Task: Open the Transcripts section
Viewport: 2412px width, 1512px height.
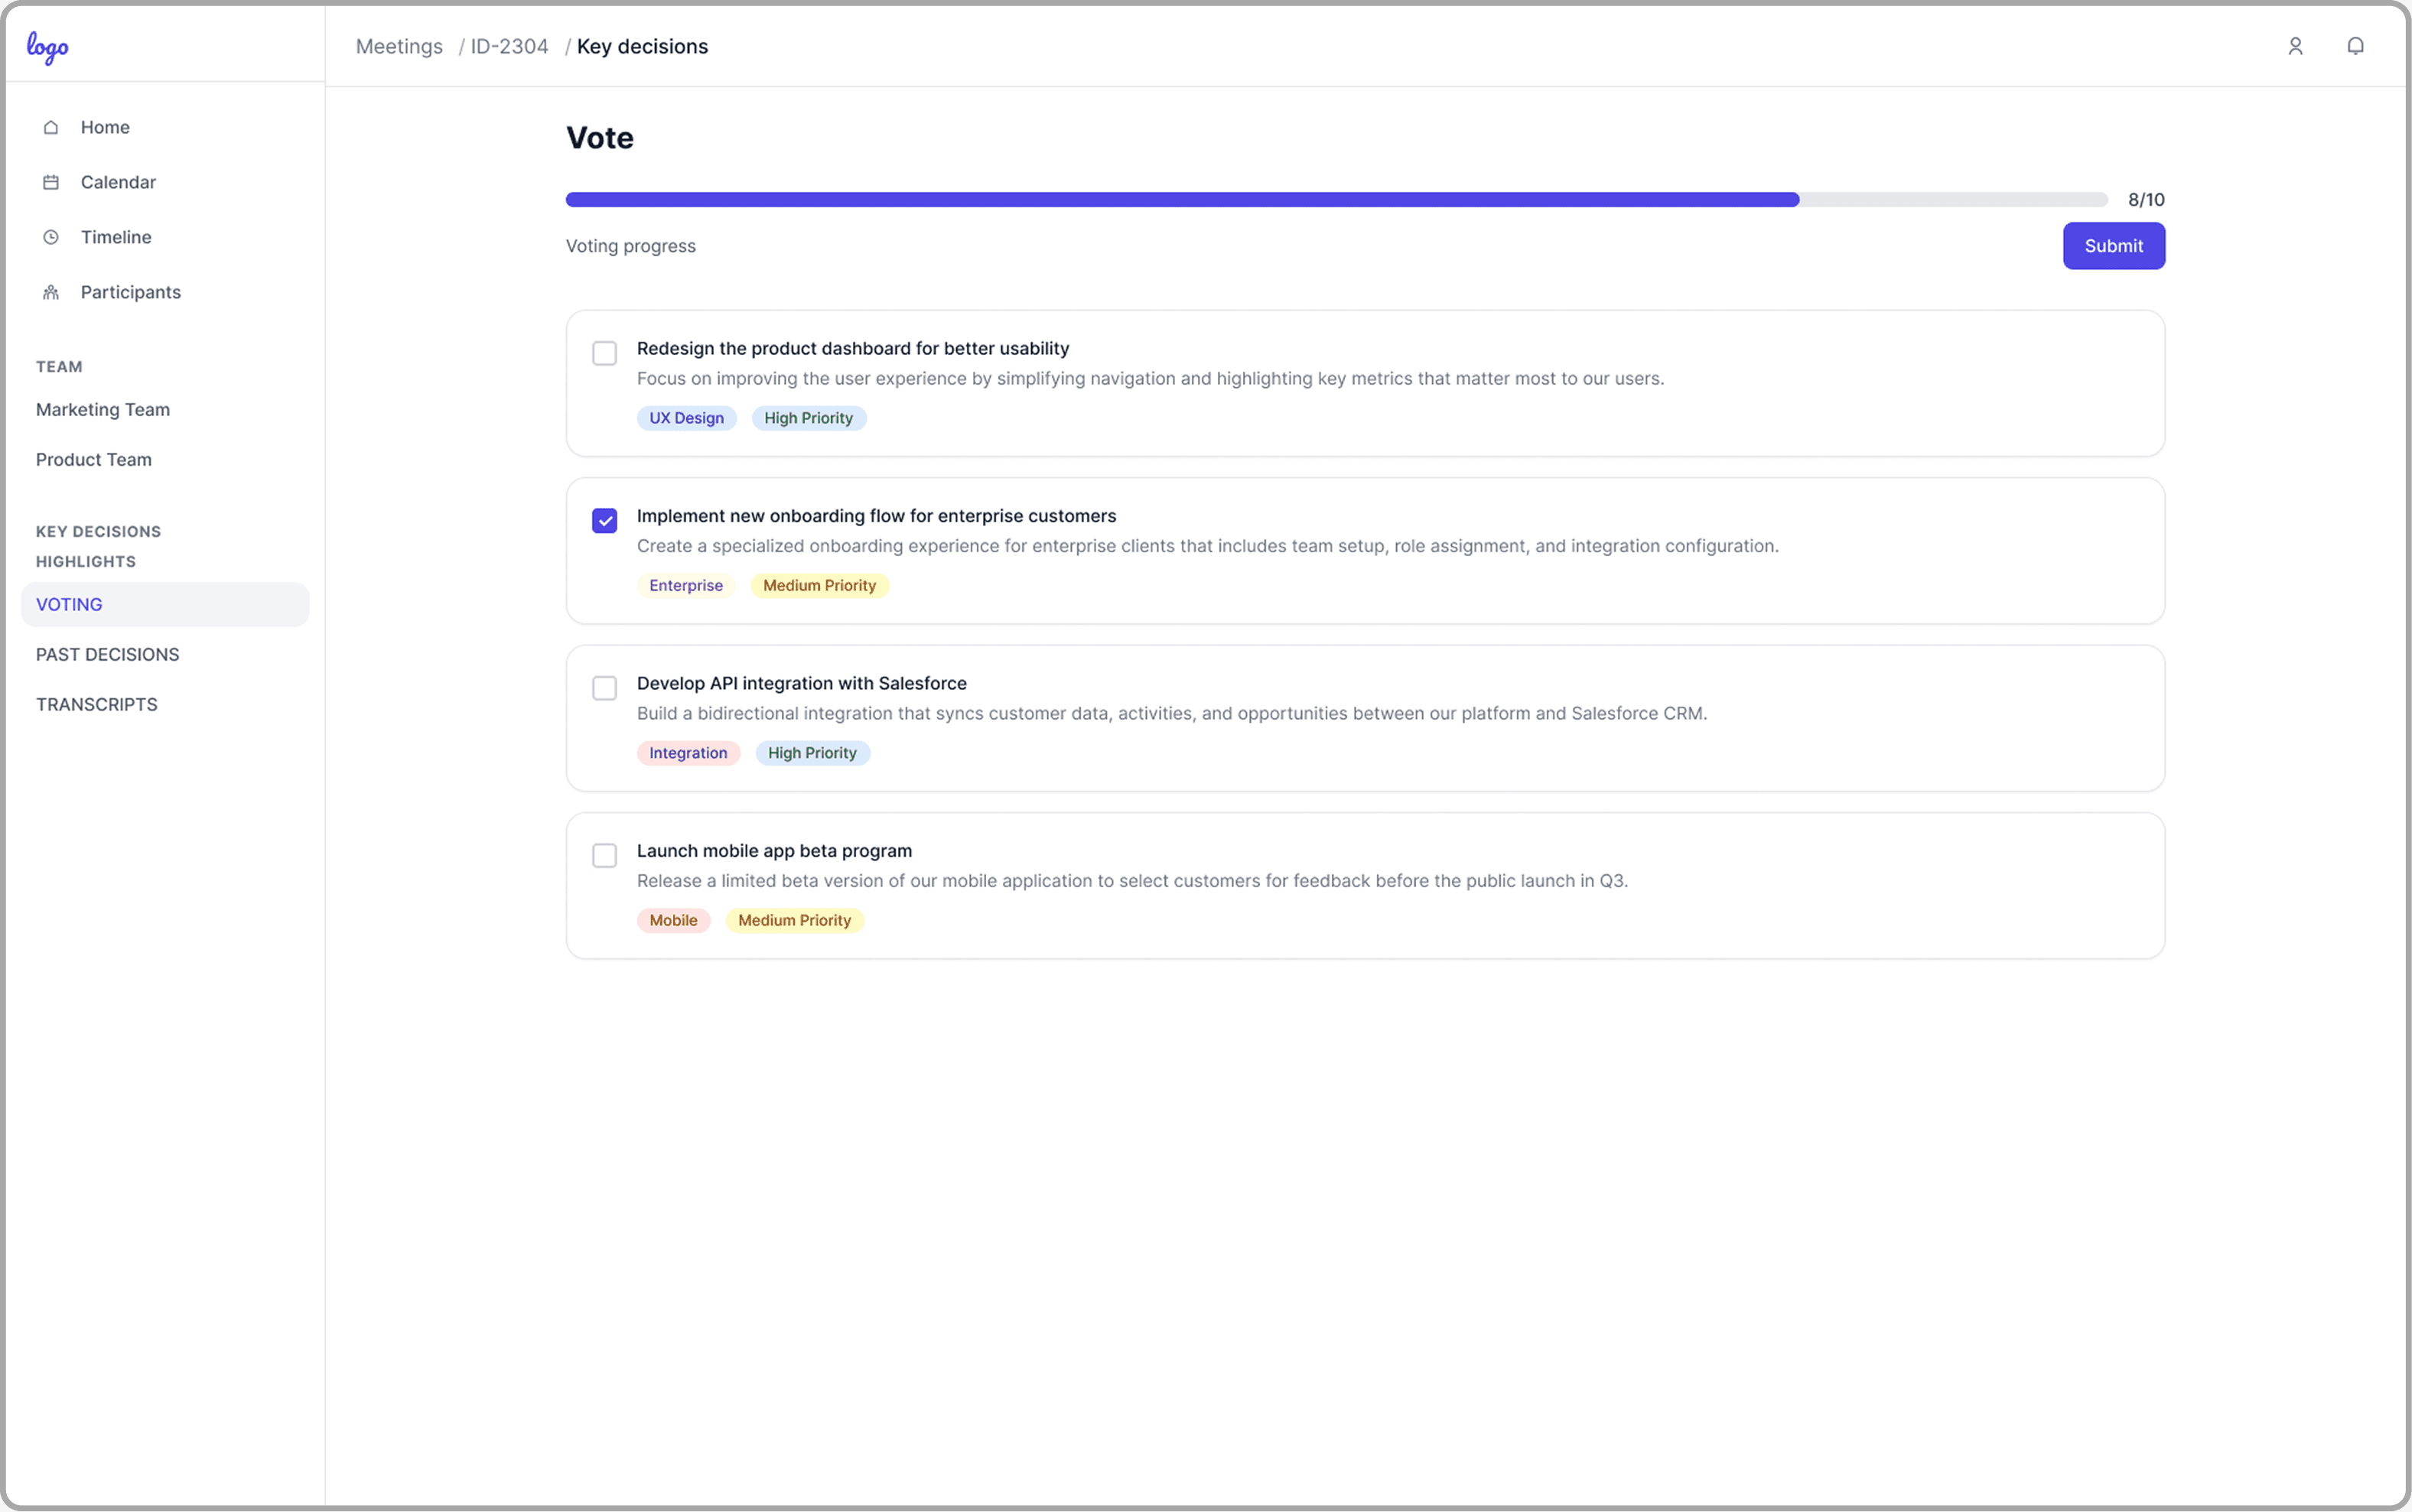Action: (97, 704)
